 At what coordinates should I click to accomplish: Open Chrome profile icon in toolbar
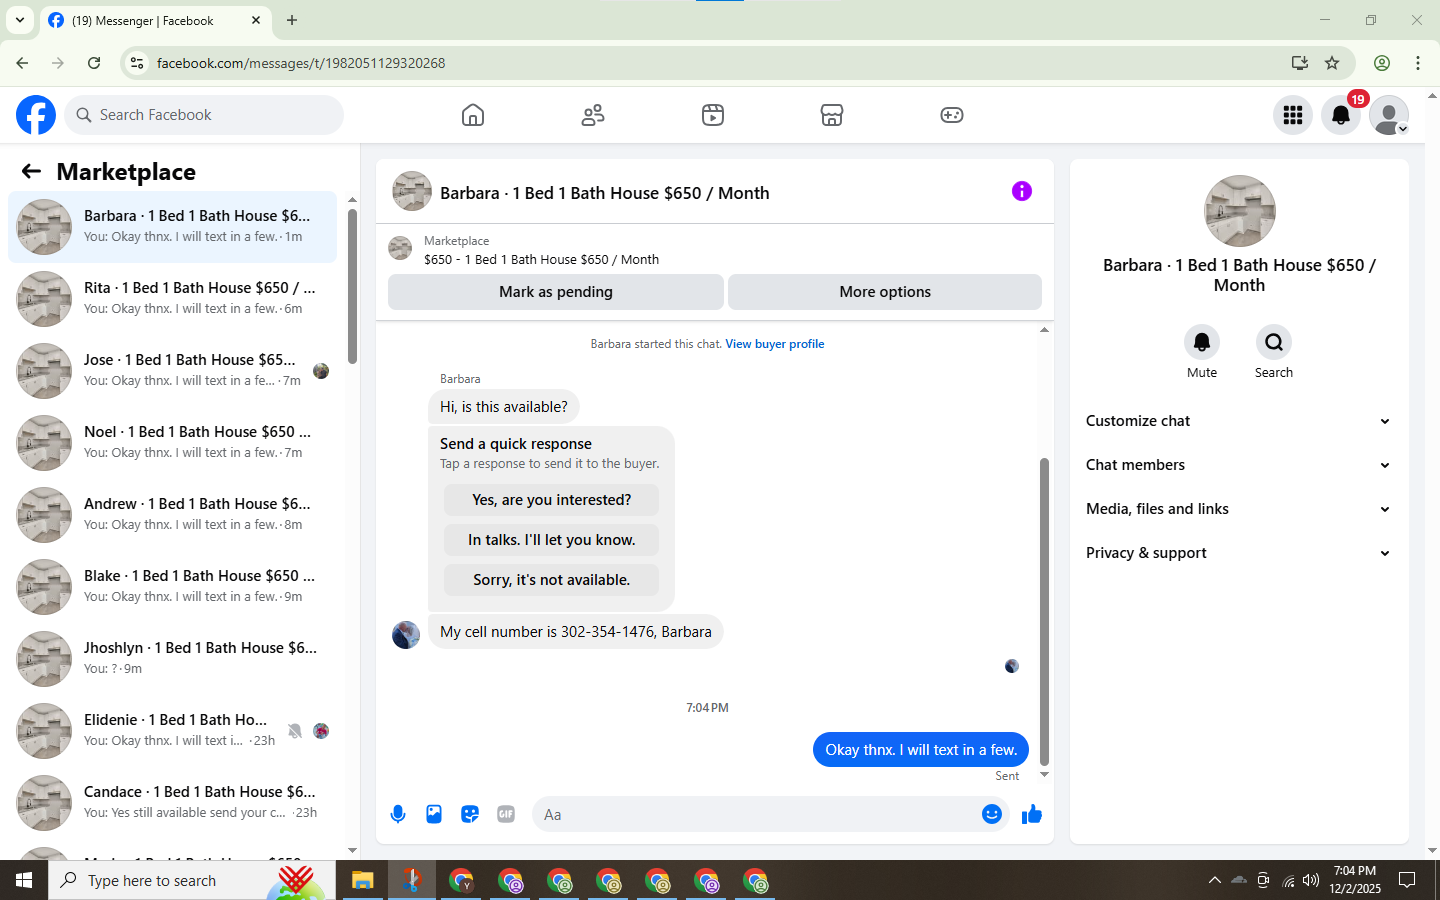point(1382,63)
